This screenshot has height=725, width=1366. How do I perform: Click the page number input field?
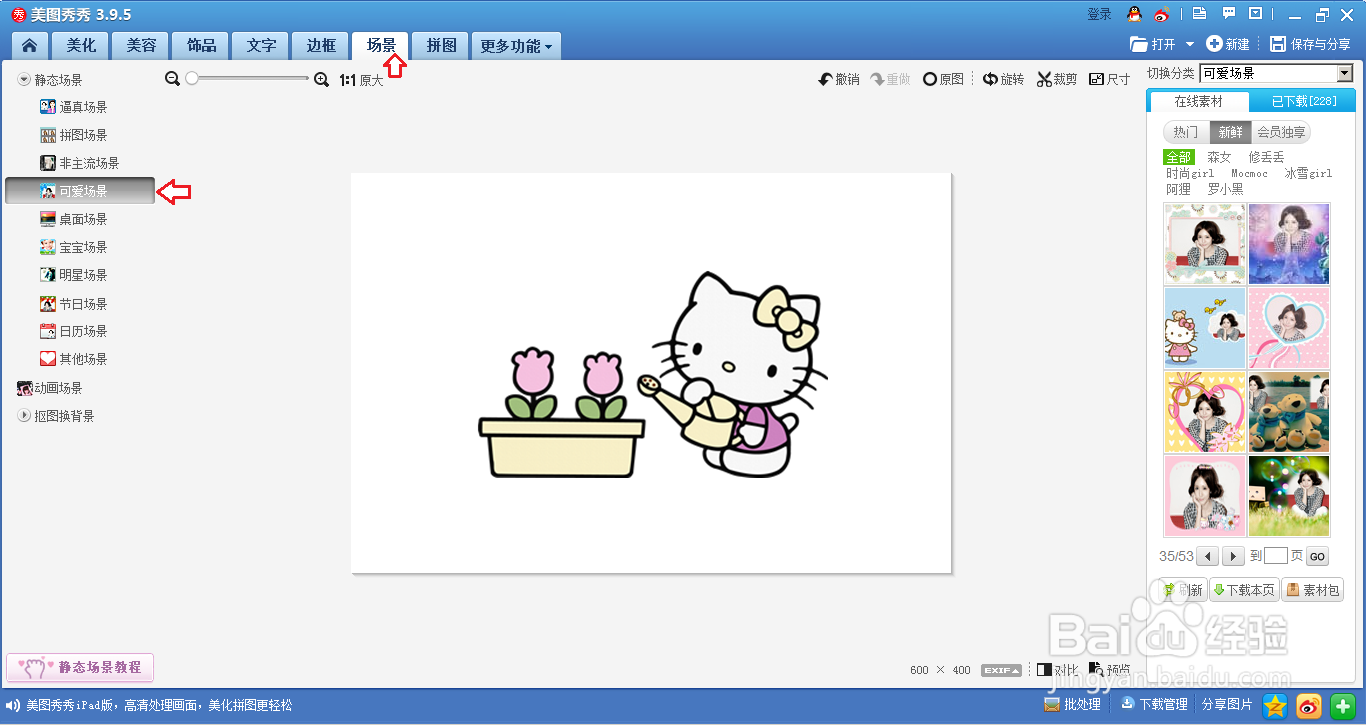[x=1276, y=556]
